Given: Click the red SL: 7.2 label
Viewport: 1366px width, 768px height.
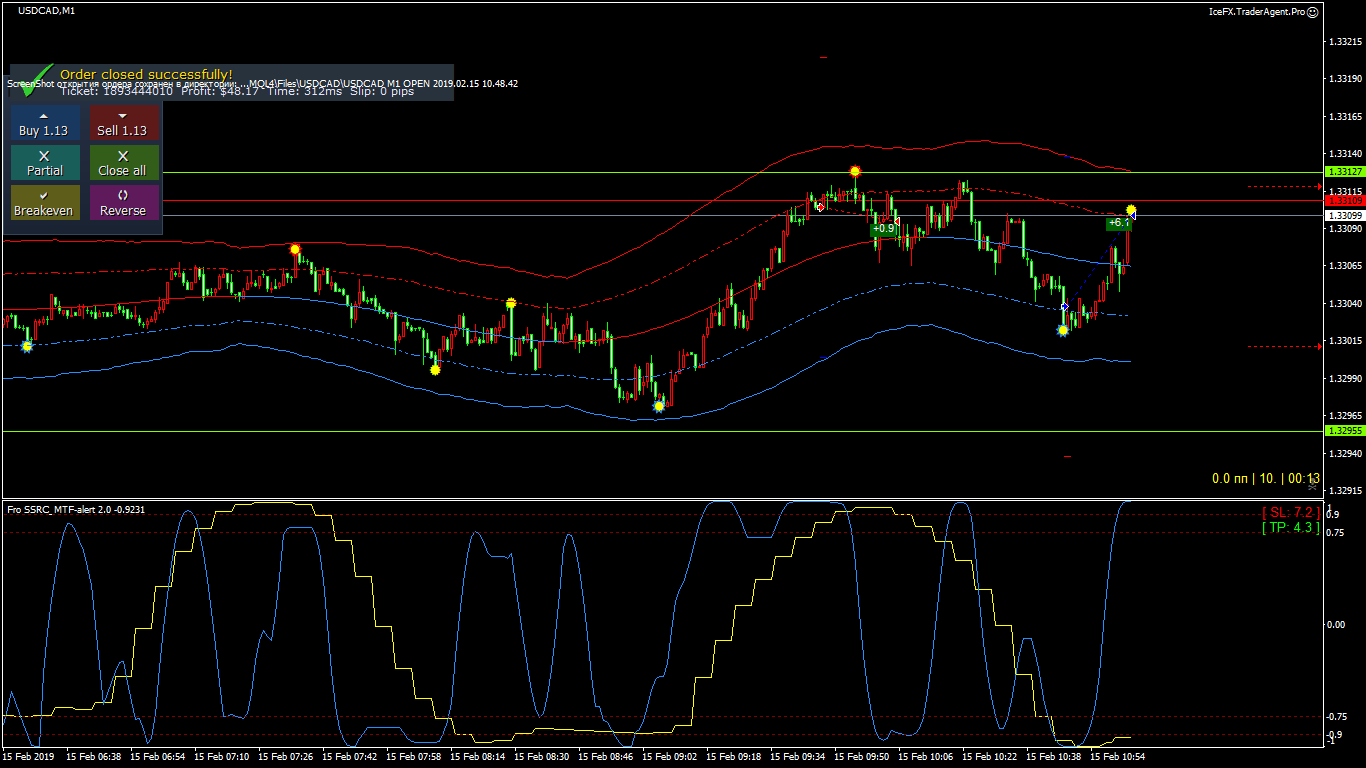Looking at the screenshot, I should tap(1291, 512).
